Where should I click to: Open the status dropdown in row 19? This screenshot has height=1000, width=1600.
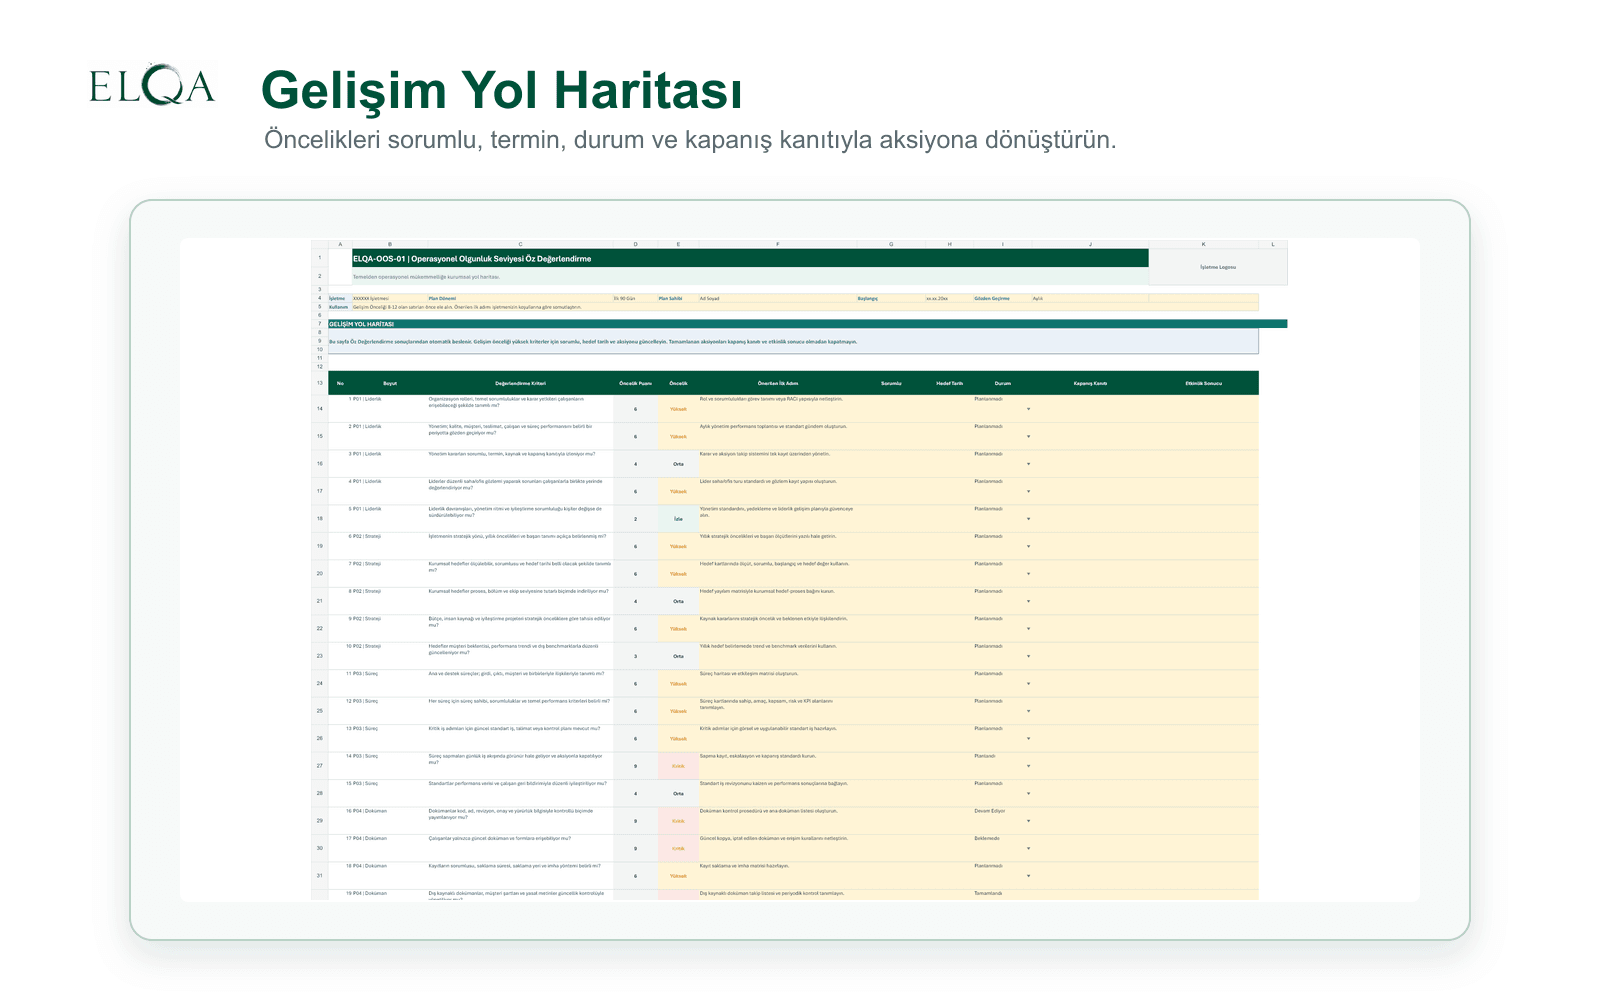pyautogui.click(x=1028, y=546)
